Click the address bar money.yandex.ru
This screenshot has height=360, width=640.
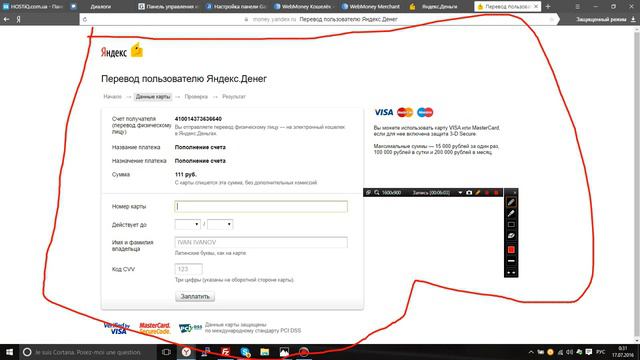(320, 19)
